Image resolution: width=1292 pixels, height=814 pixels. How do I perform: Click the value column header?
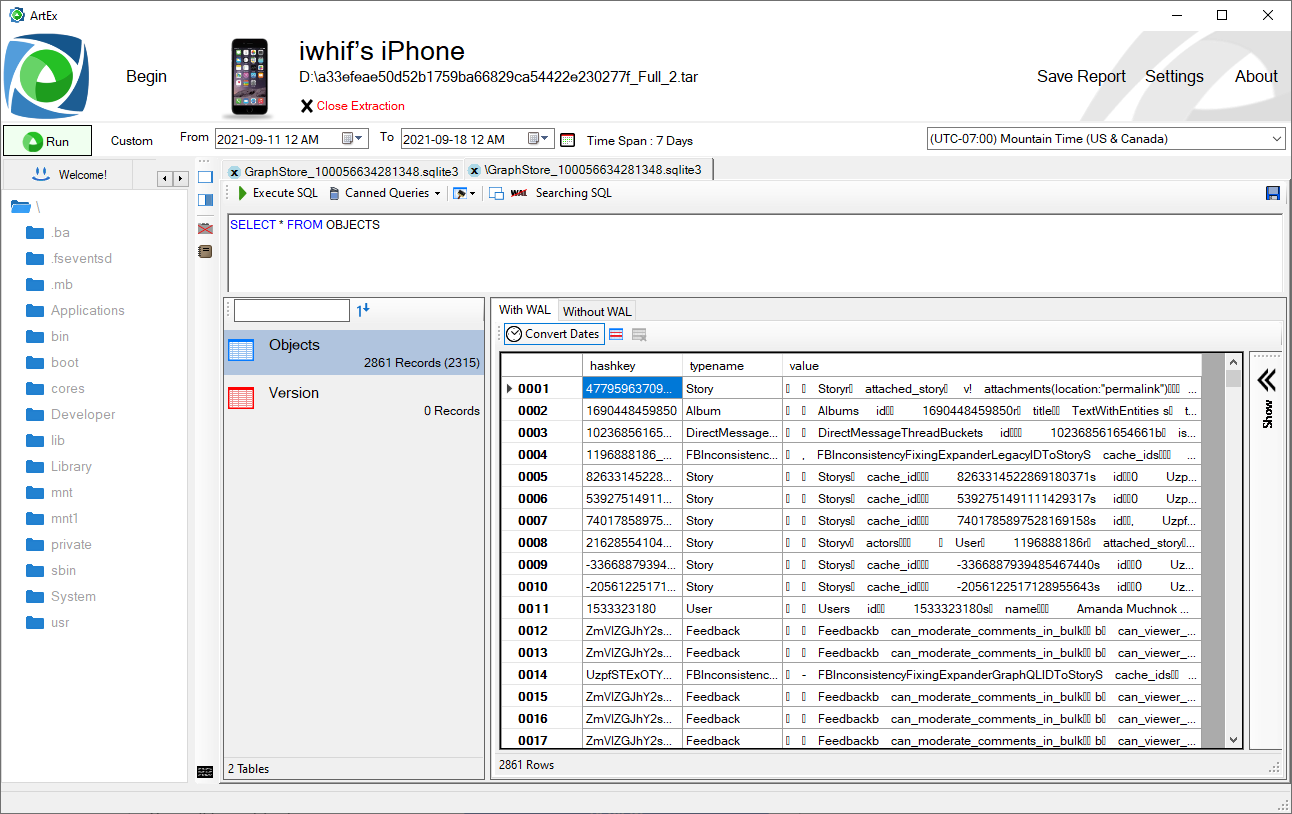992,365
